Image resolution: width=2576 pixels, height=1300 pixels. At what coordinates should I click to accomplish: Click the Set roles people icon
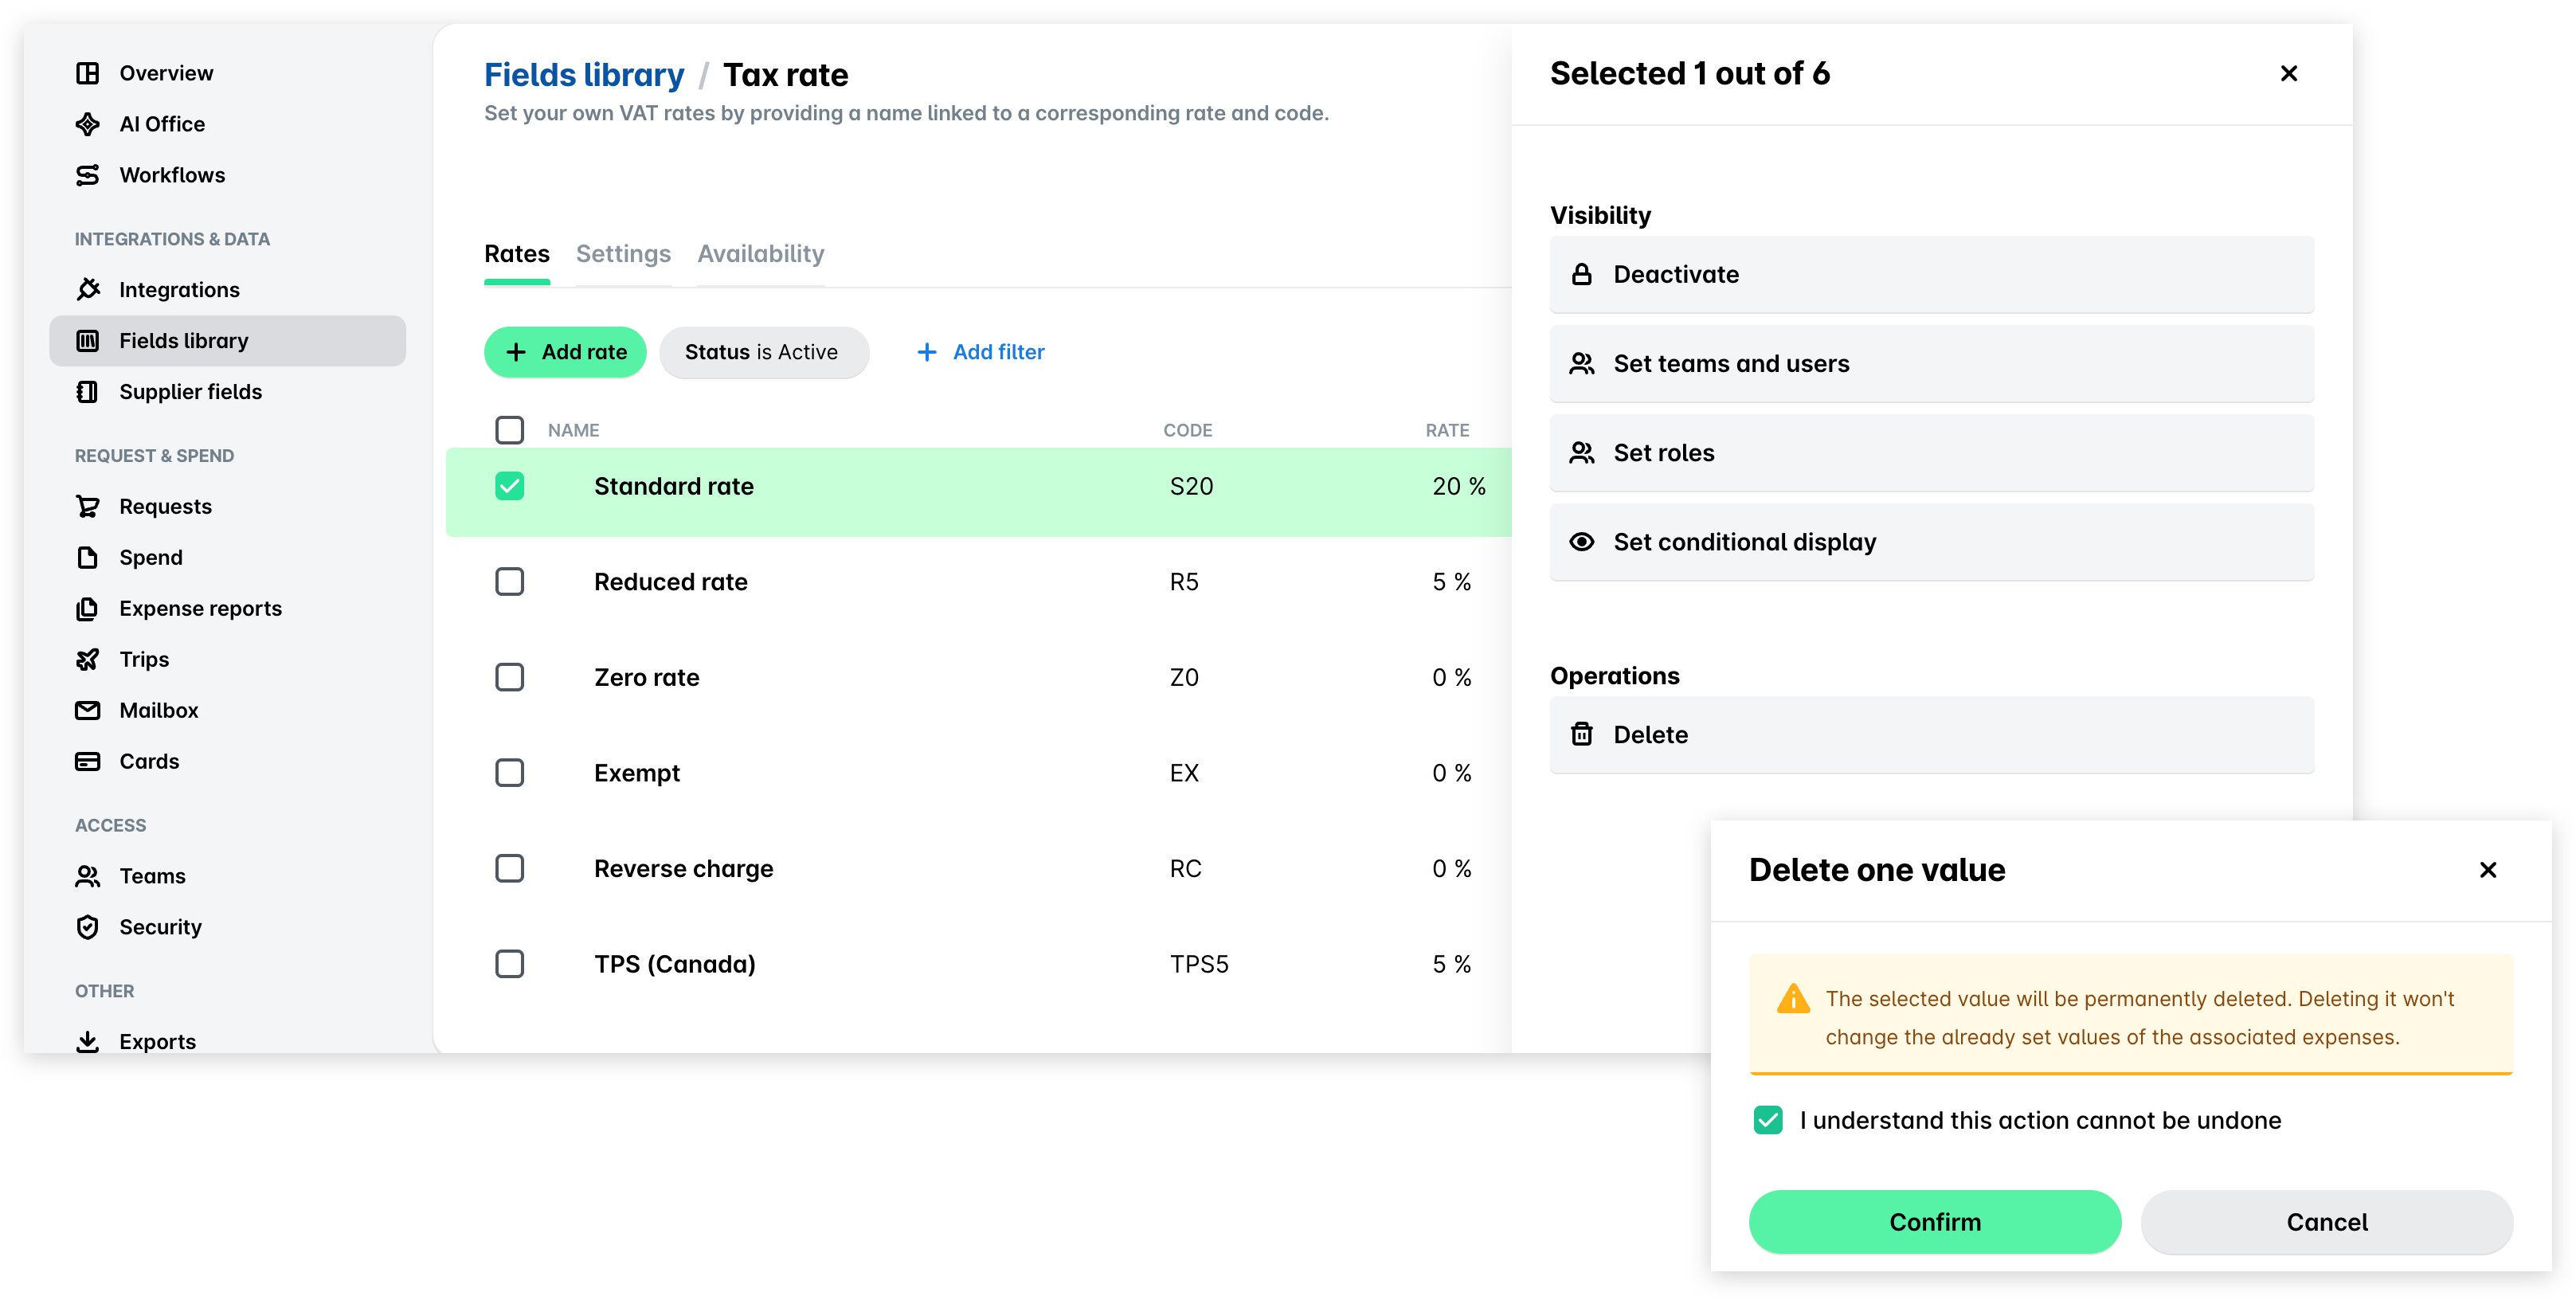tap(1582, 452)
